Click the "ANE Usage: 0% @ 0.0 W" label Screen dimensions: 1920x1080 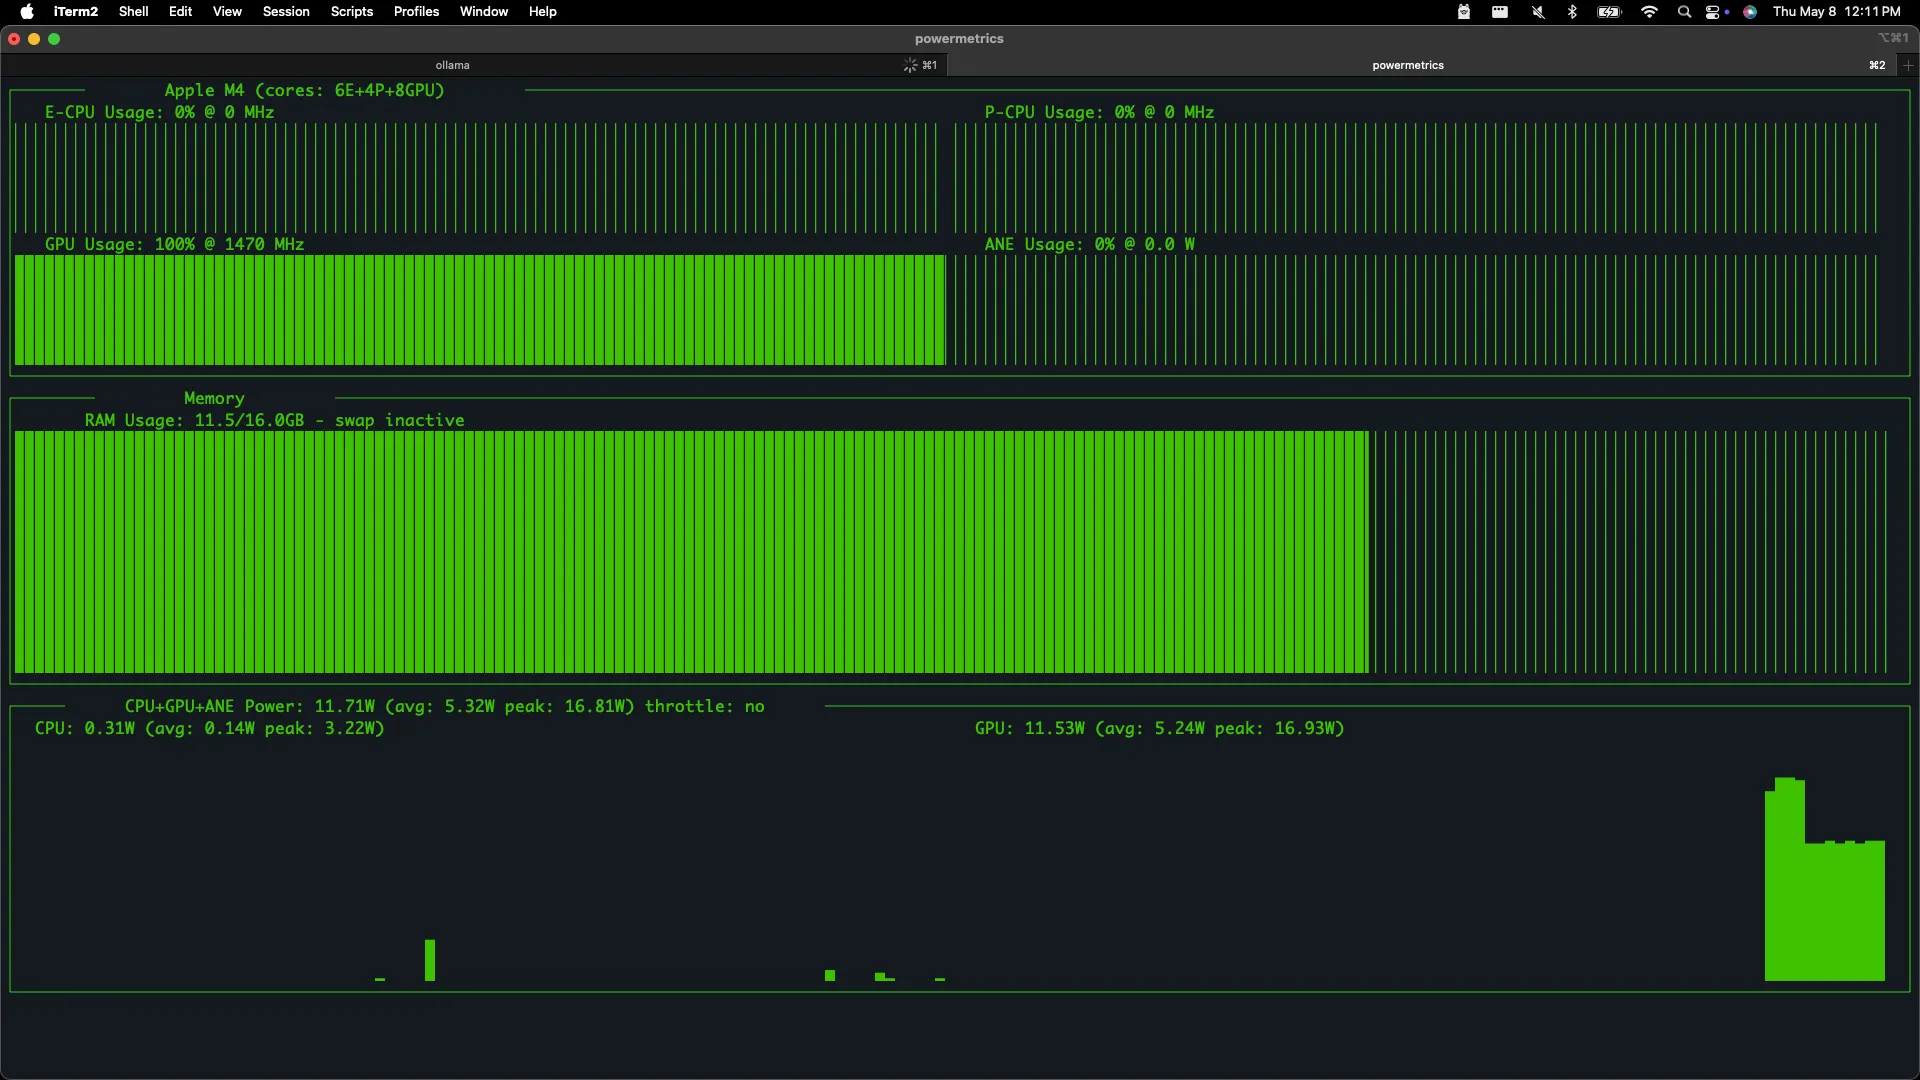coord(1089,244)
